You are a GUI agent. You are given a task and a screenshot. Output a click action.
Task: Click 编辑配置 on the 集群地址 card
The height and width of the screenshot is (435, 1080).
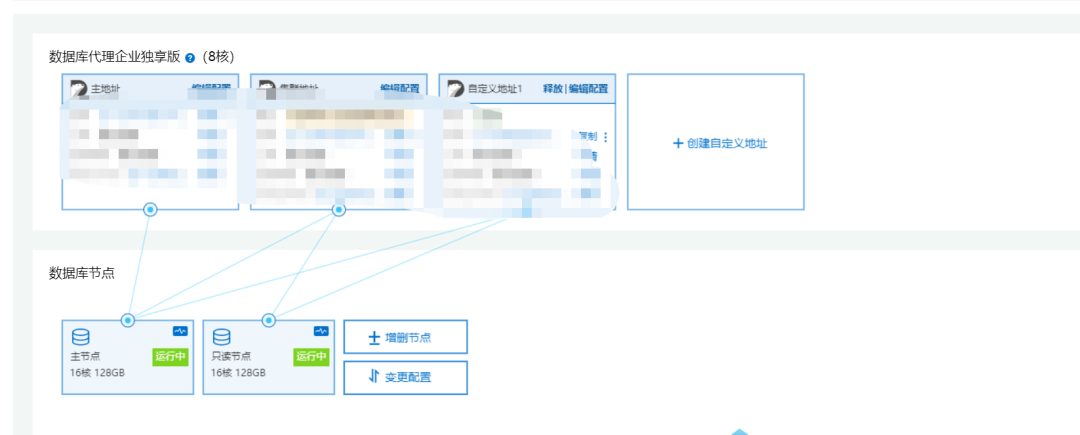[400, 89]
